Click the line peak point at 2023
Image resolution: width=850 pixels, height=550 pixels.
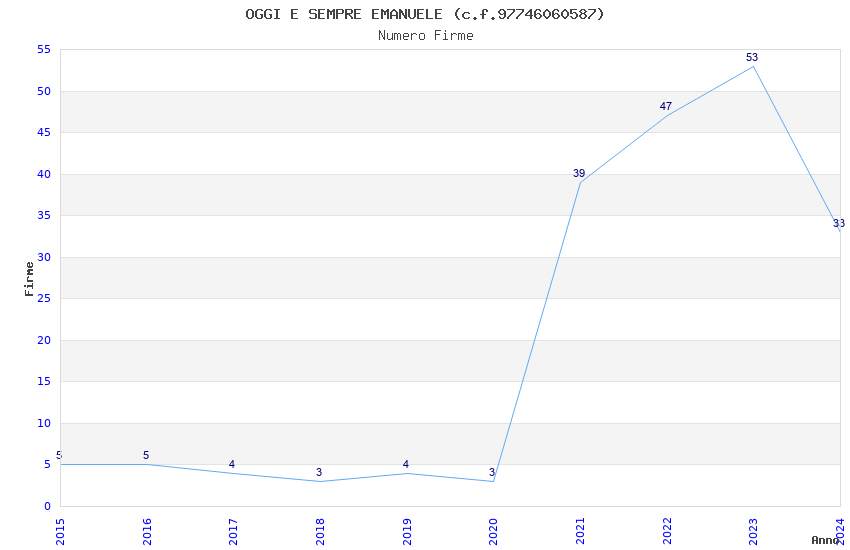click(x=754, y=67)
